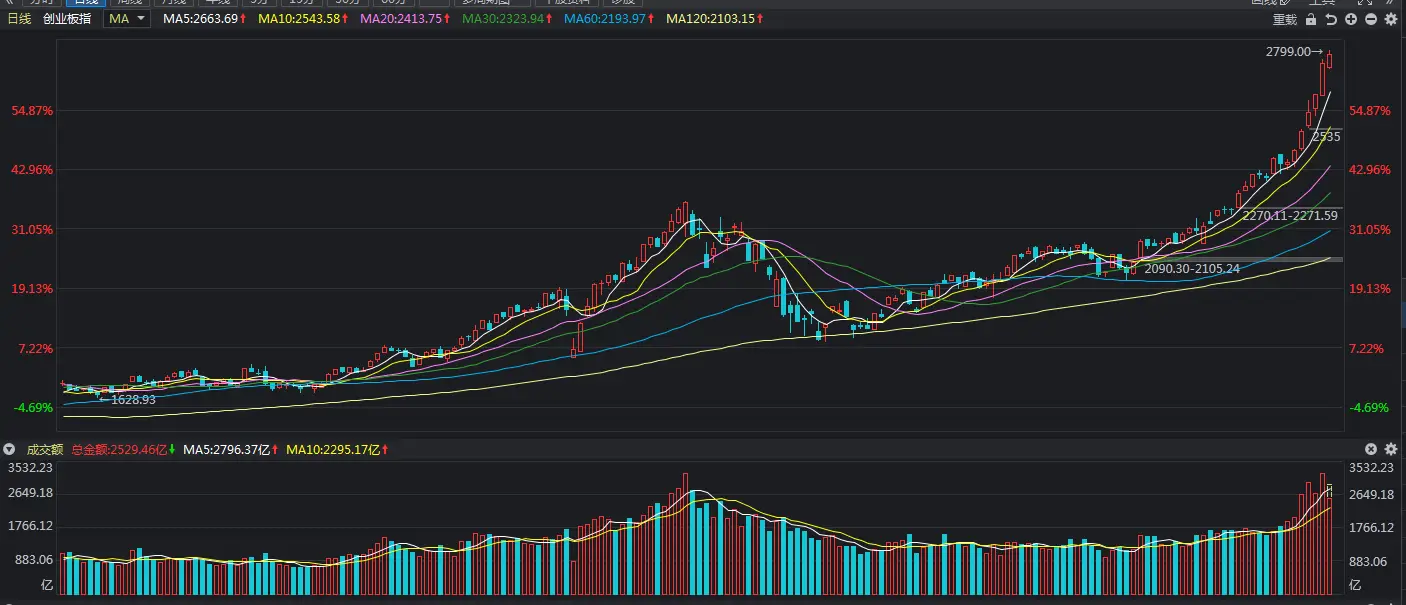Click the lock icon beside 重载
Screen dimensions: 1406x605
tap(1312, 19)
